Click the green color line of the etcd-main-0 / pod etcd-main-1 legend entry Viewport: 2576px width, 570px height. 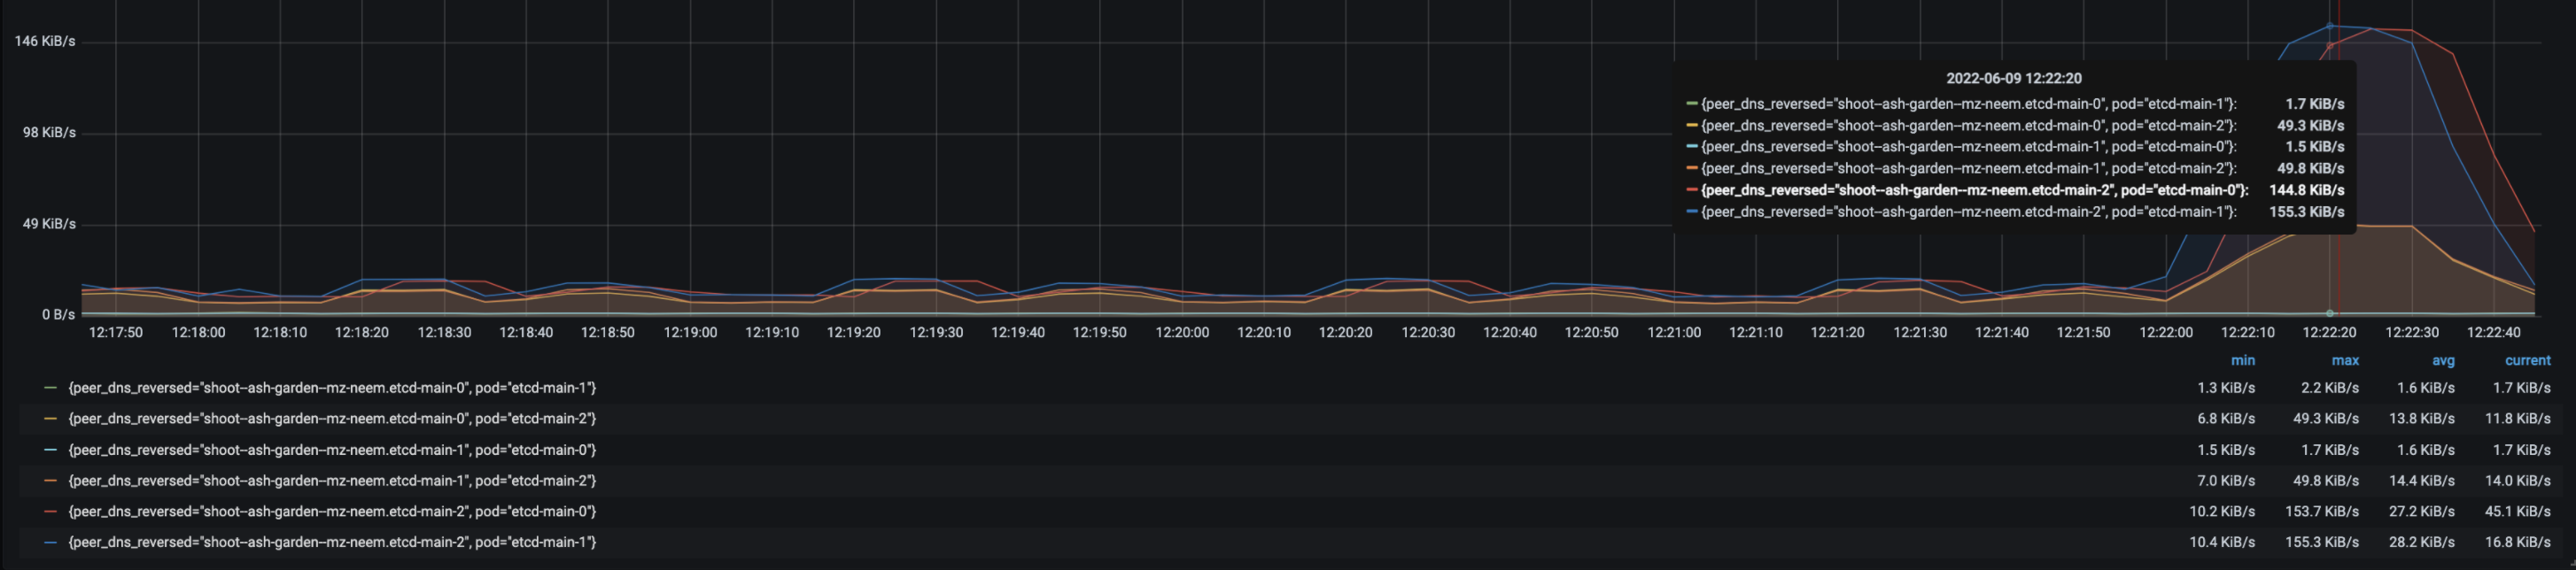tap(50, 388)
